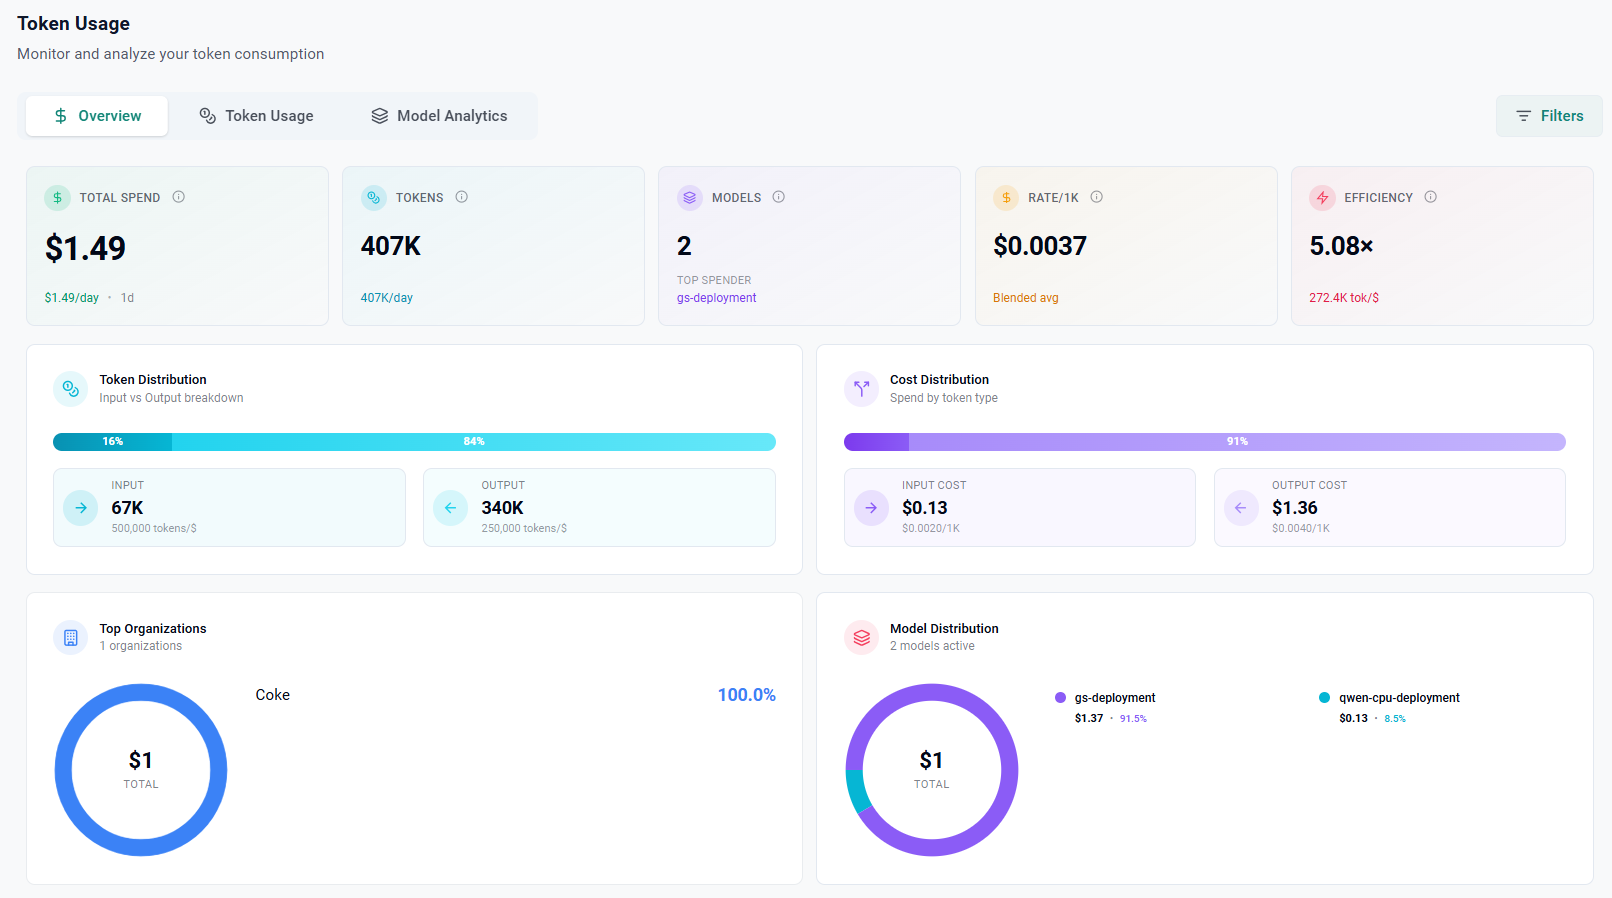The height and width of the screenshot is (898, 1612).
Task: Open the Model Analytics tab
Action: tap(439, 116)
